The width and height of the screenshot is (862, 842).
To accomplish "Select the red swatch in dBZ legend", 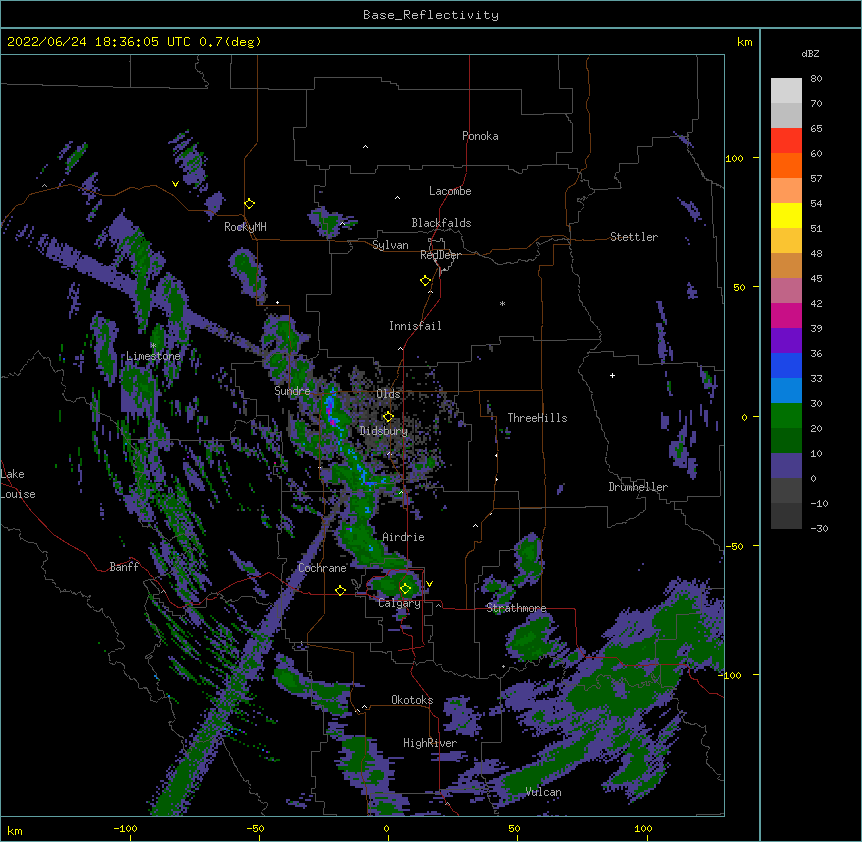I will (786, 141).
